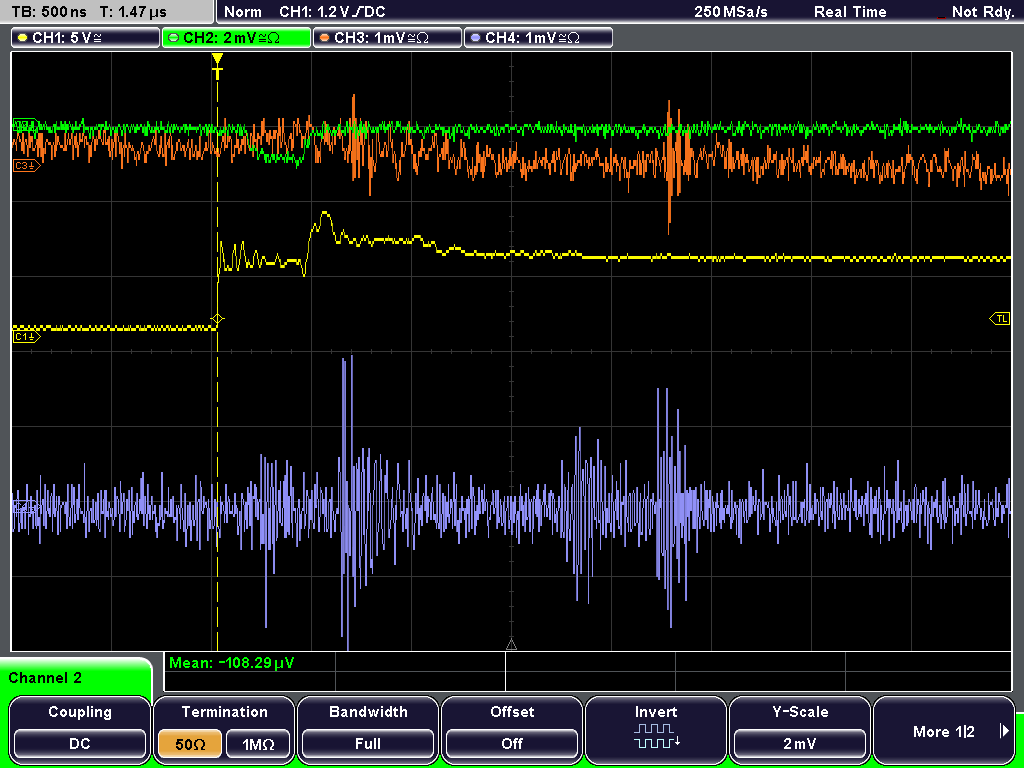The height and width of the screenshot is (768, 1024).
Task: Click the CH1: 1.2 V trigger source readout
Action: 332,12
